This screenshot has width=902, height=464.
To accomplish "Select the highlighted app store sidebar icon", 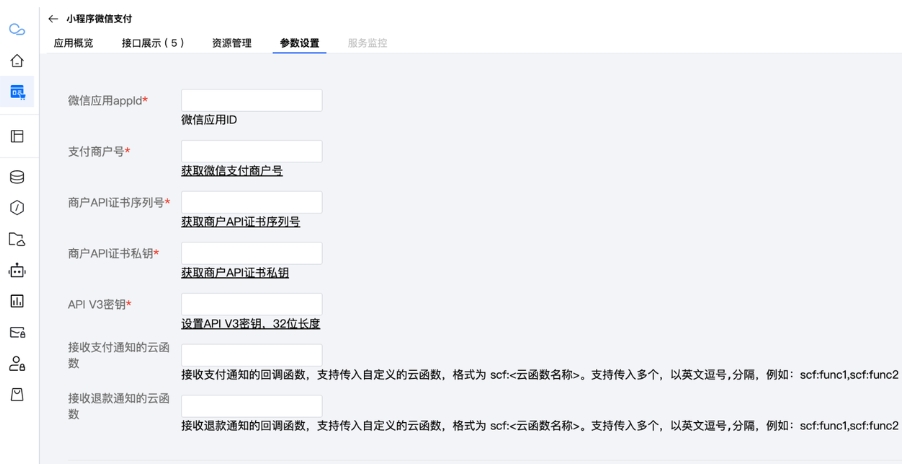I will point(17,91).
